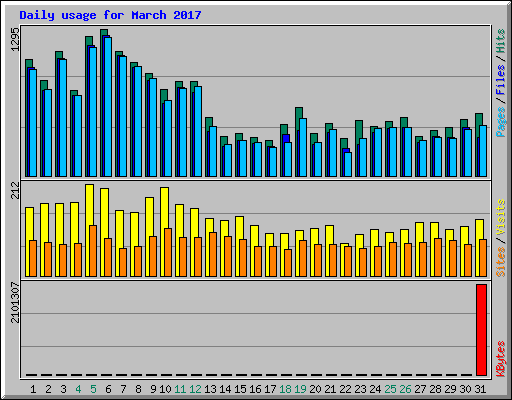Click the yellow 'Visits' legend label

[x=500, y=218]
